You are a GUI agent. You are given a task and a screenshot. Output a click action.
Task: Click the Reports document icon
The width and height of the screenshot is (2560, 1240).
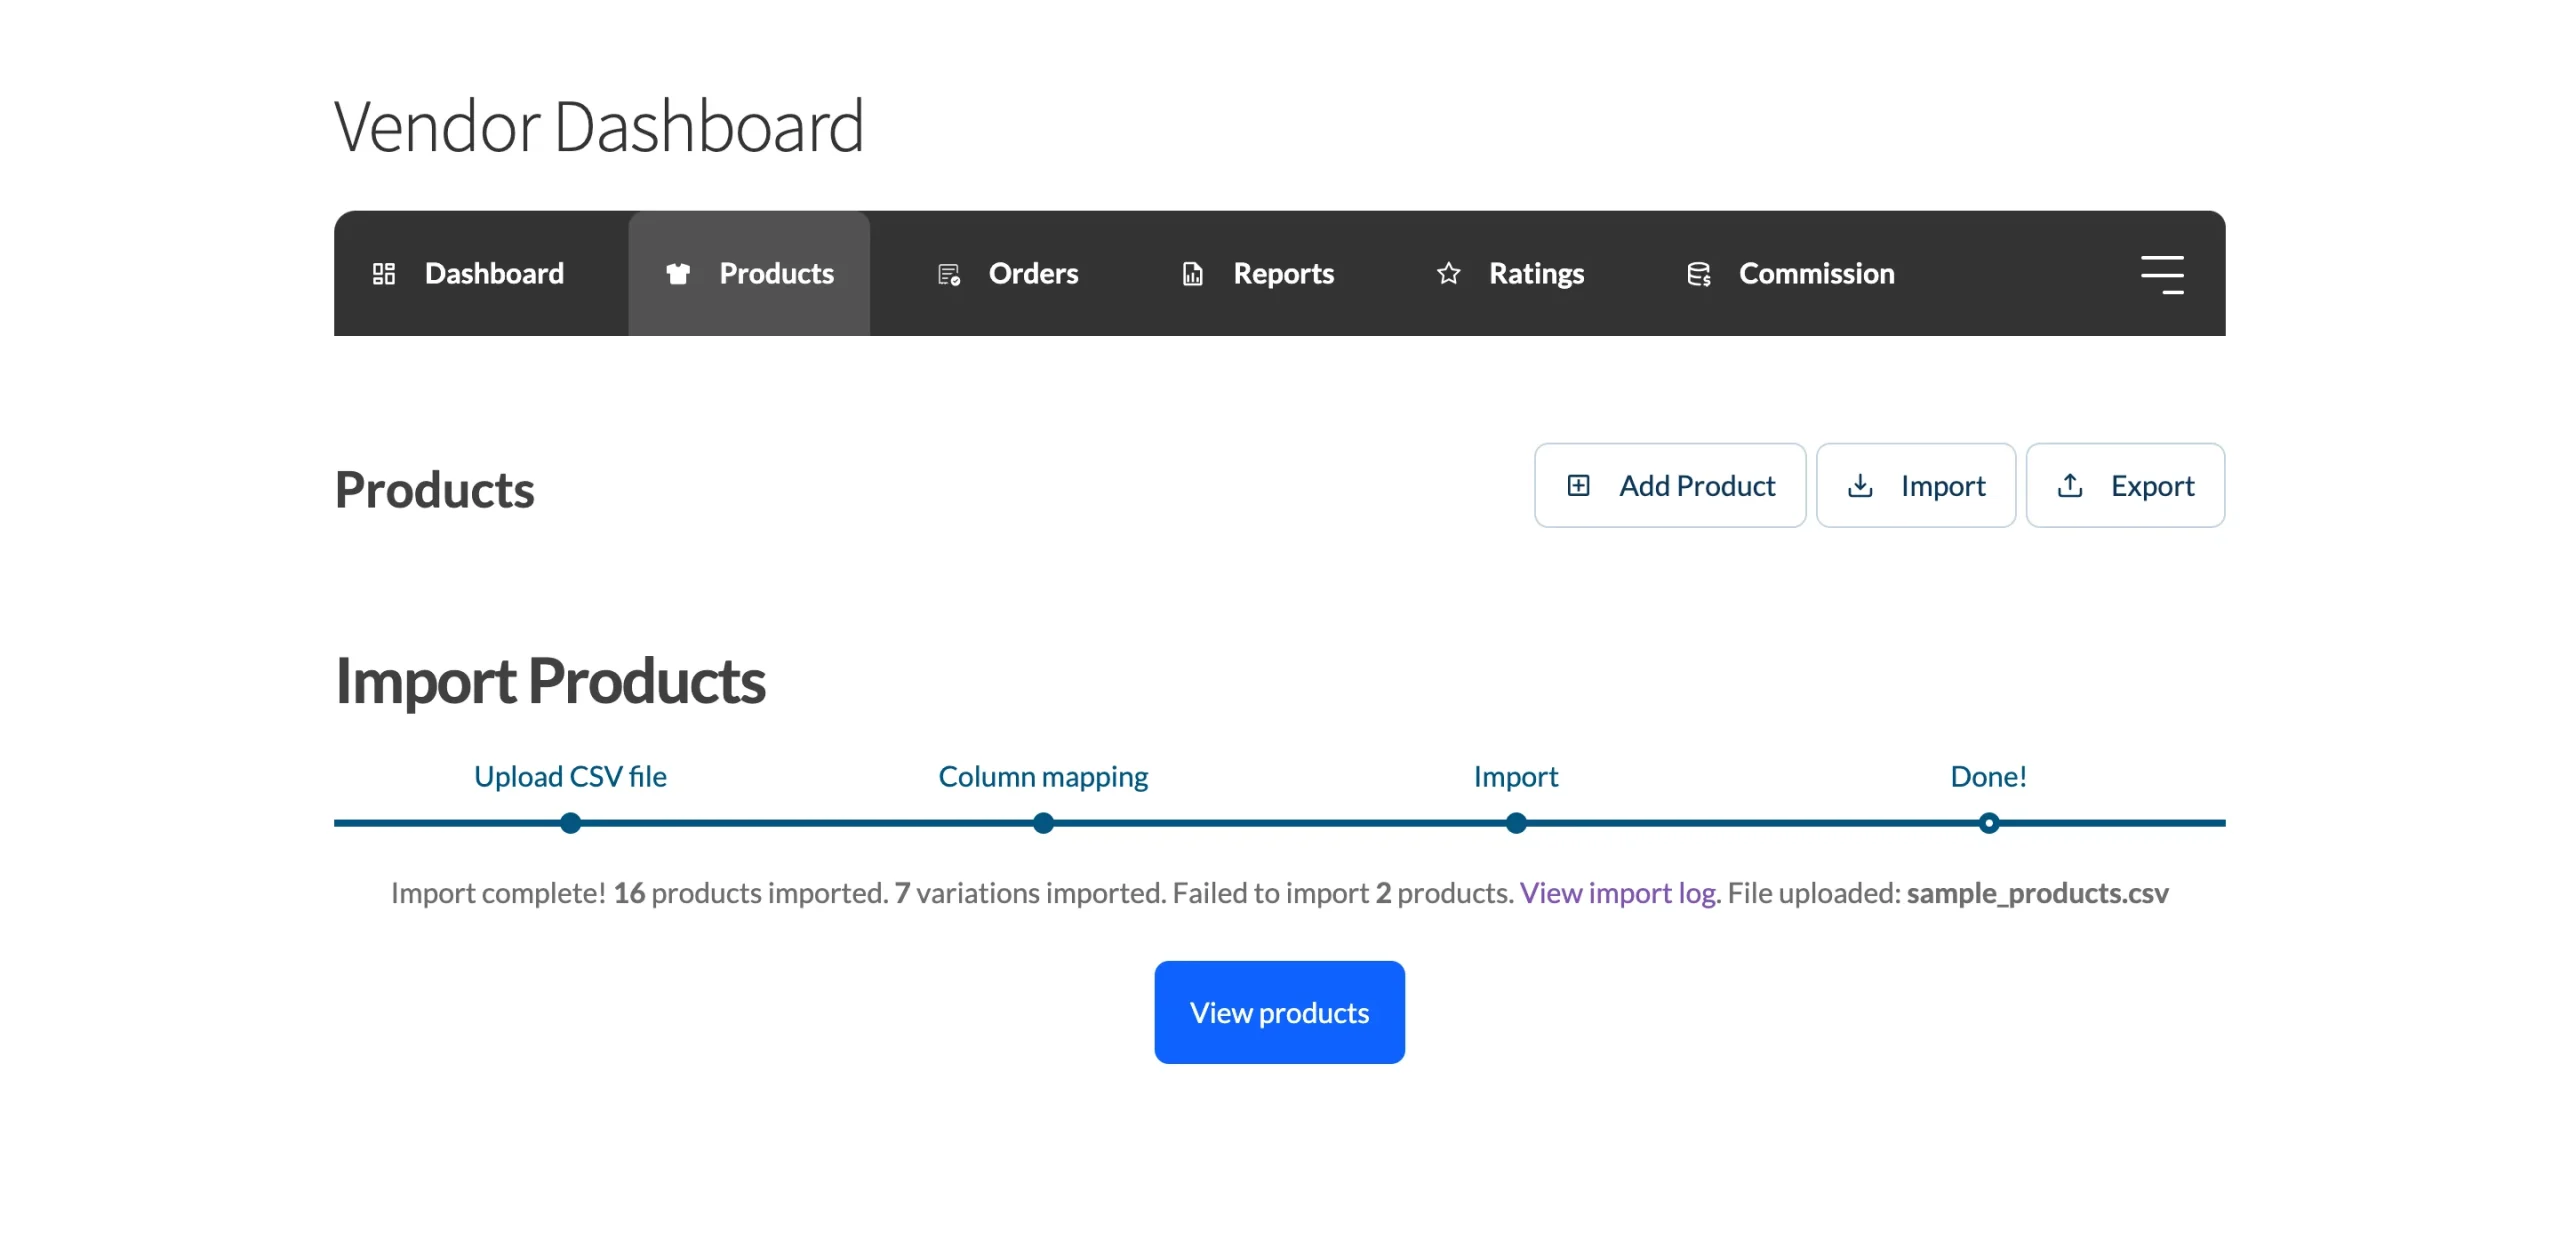click(x=1192, y=274)
